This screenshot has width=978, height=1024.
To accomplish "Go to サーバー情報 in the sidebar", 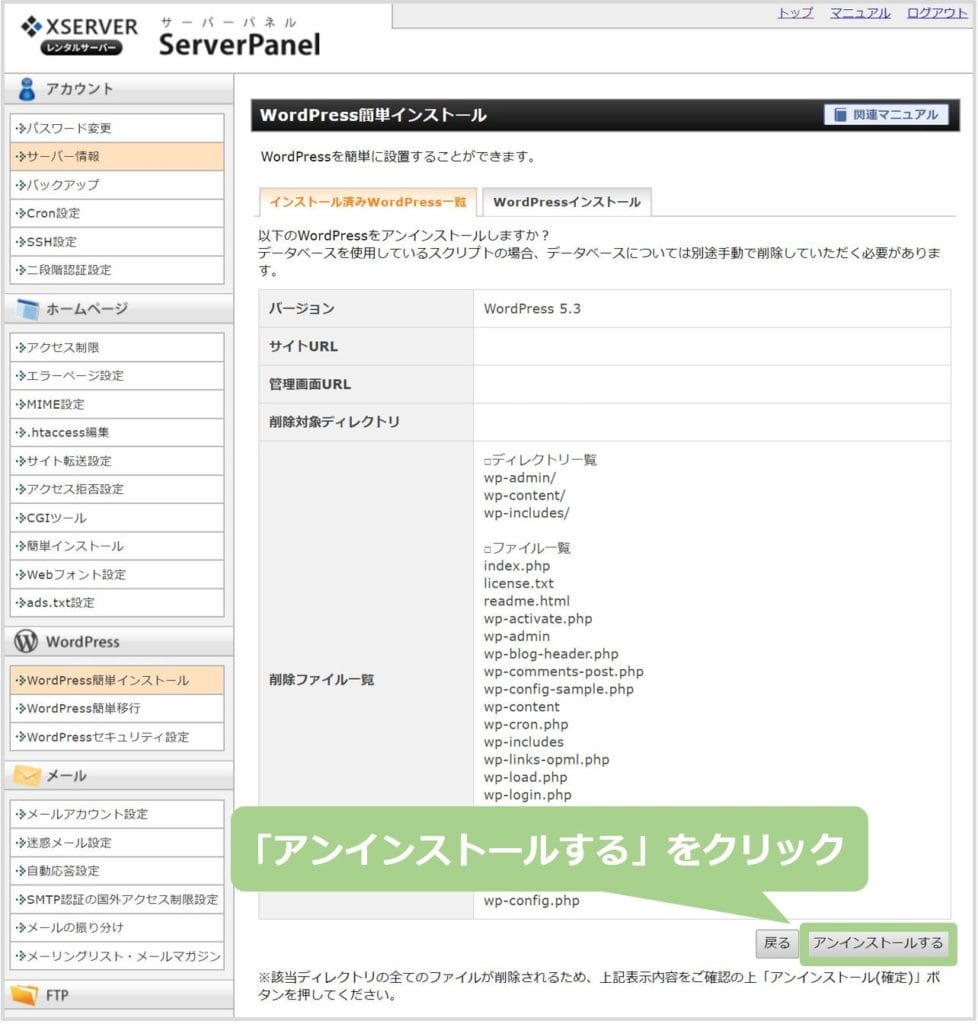I will [63, 157].
